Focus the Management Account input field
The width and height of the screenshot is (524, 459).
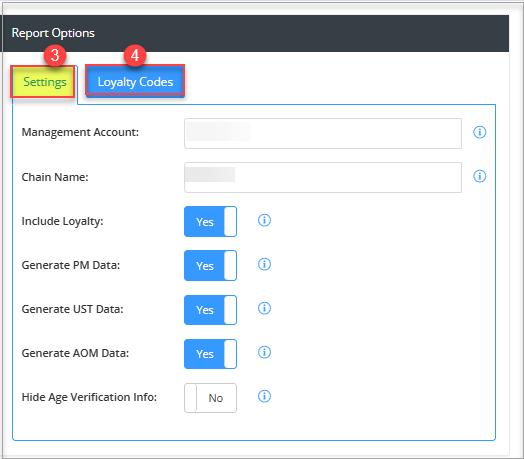[x=323, y=133]
